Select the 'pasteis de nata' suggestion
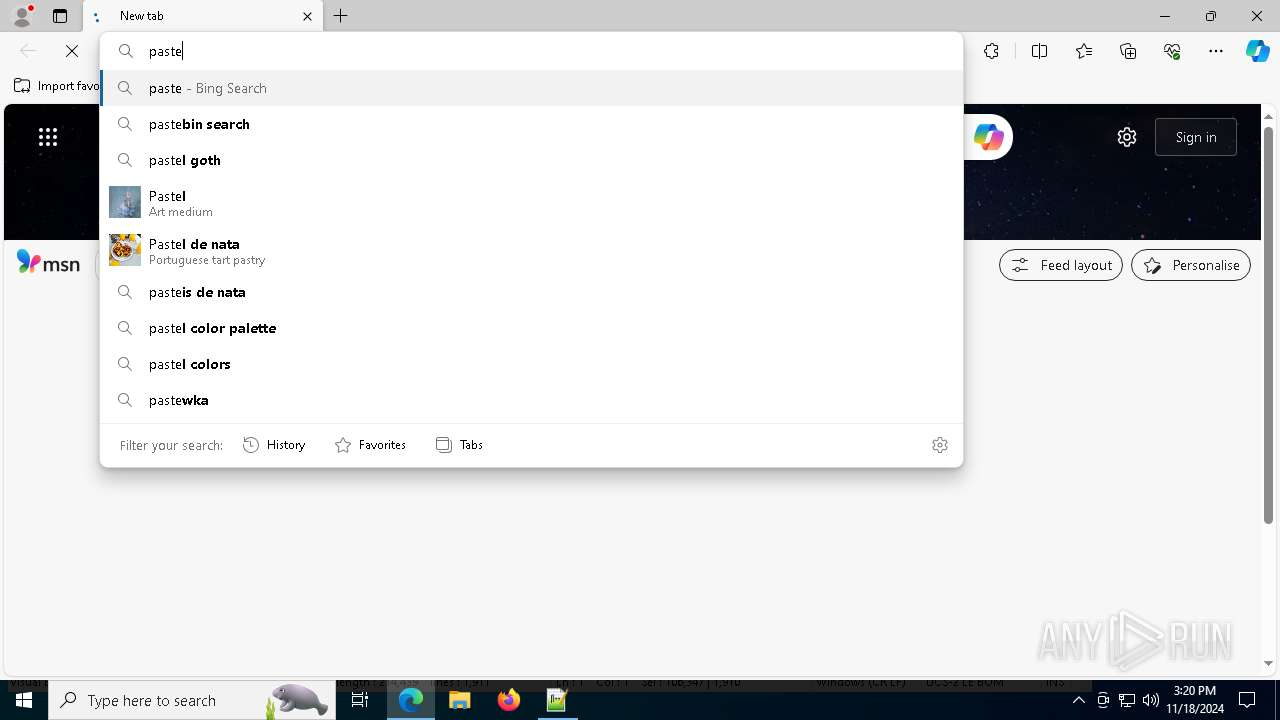The image size is (1280, 720). coord(531,292)
